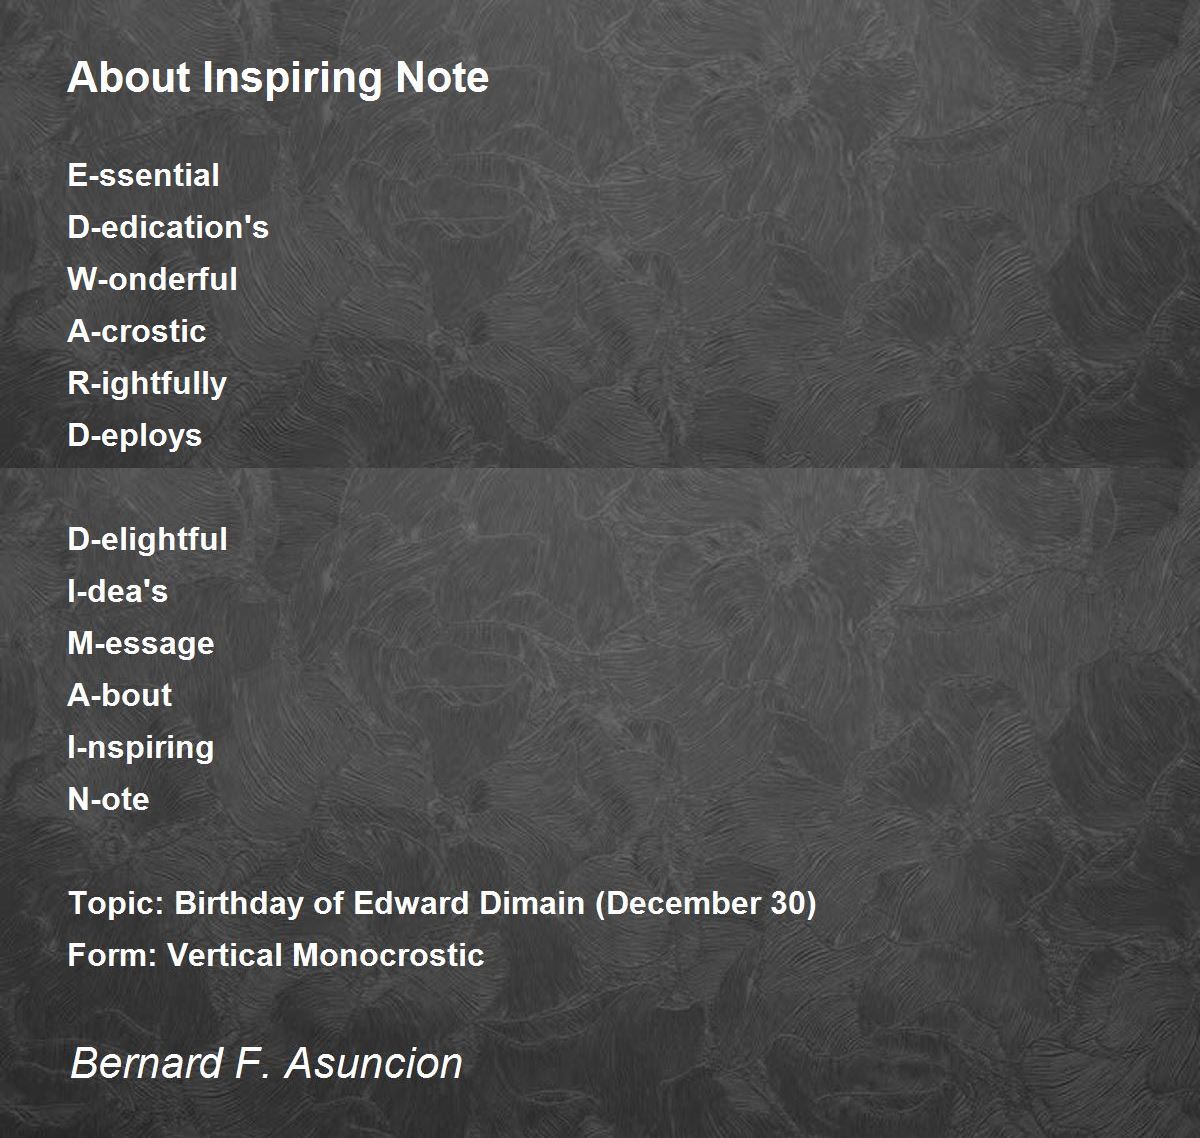Image resolution: width=1200 pixels, height=1138 pixels.
Task: Click the line N-ote
Action: click(108, 799)
